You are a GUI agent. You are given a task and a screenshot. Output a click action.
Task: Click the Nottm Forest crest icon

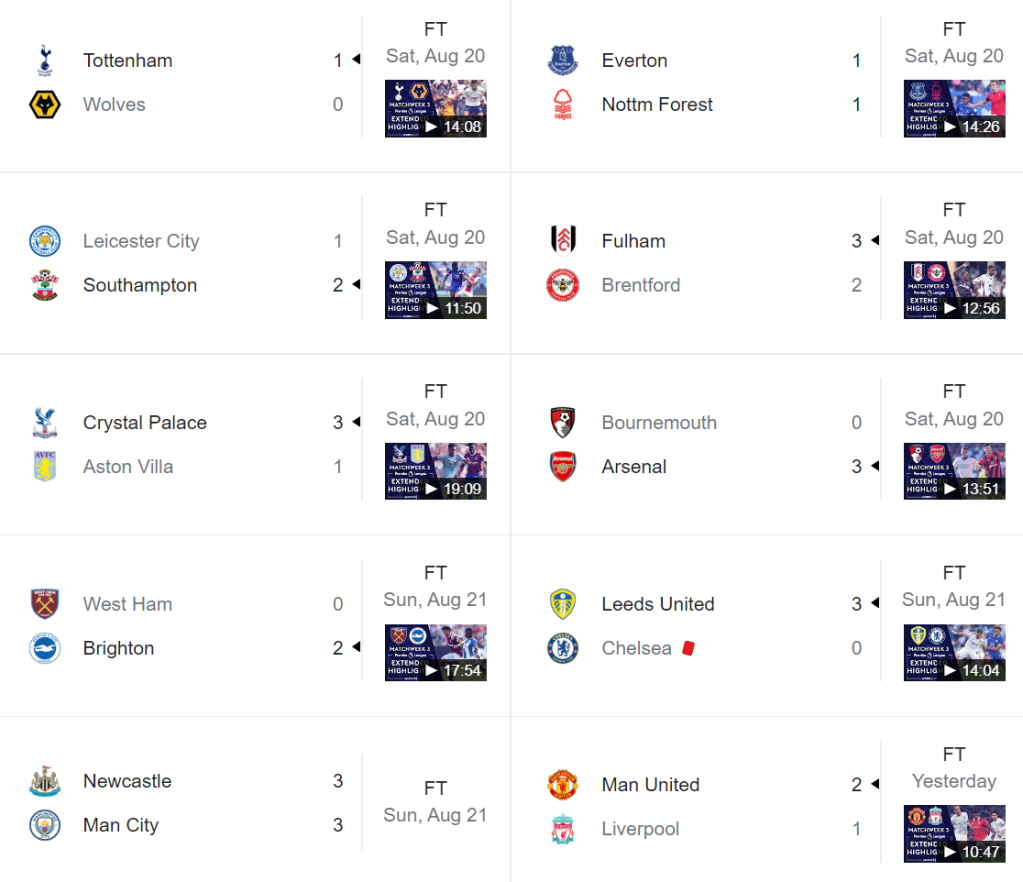[563, 105]
